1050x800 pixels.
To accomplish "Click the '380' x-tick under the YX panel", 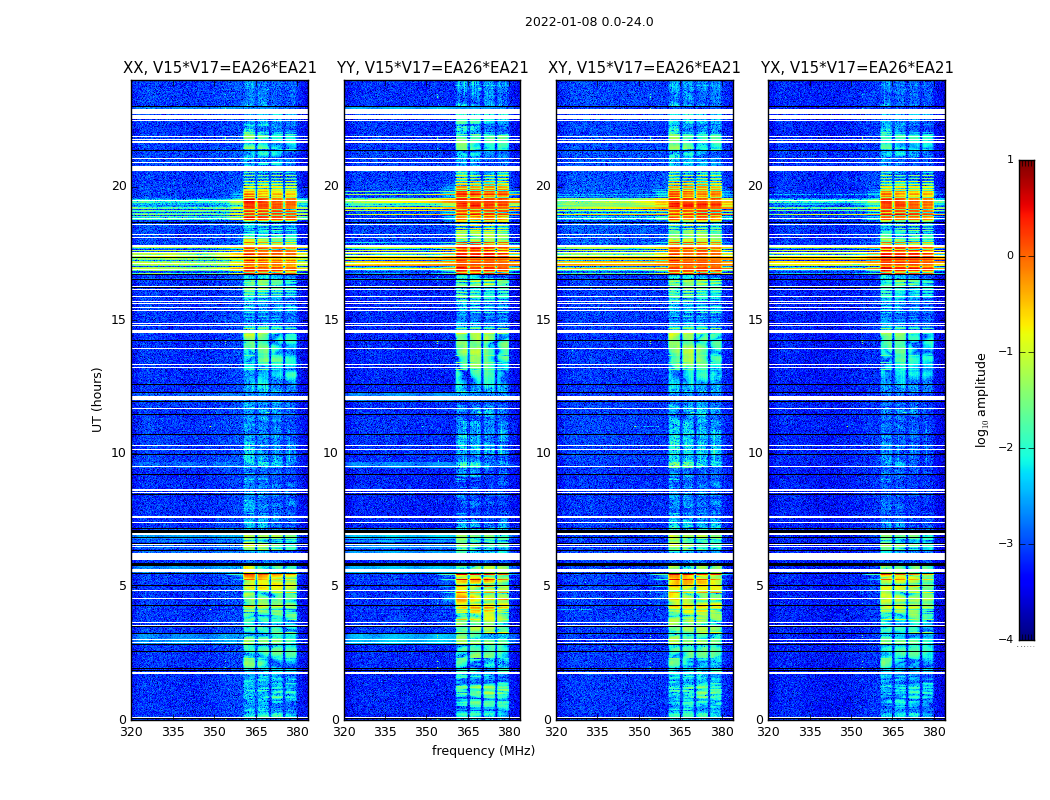I will tap(934, 732).
